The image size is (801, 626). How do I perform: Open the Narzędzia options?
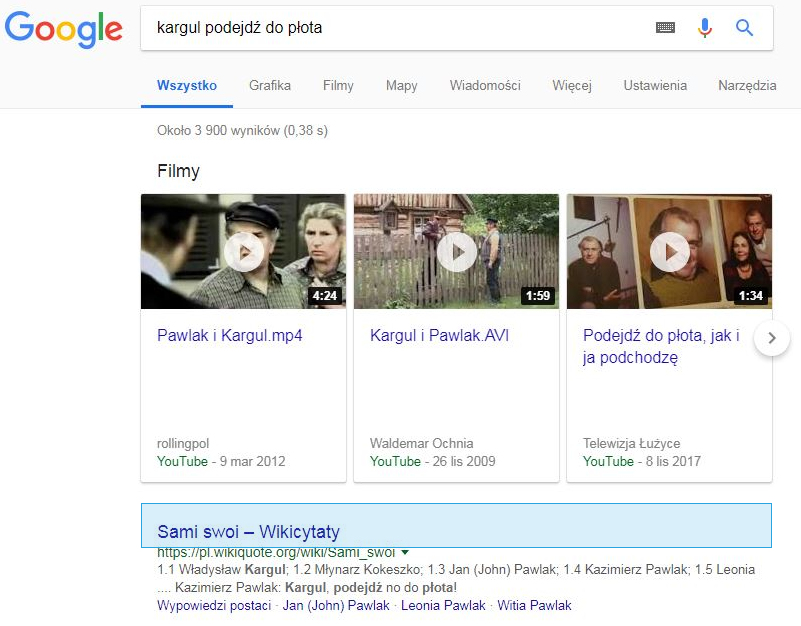point(747,85)
